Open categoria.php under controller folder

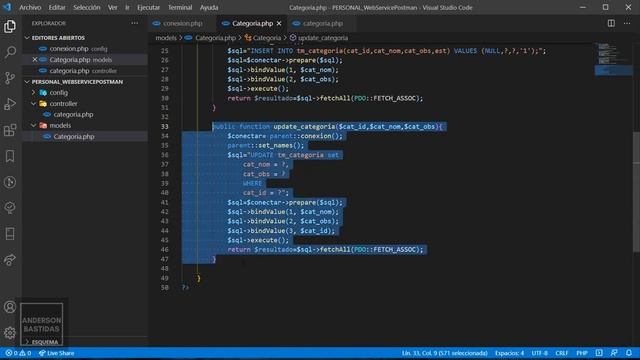pos(84,114)
